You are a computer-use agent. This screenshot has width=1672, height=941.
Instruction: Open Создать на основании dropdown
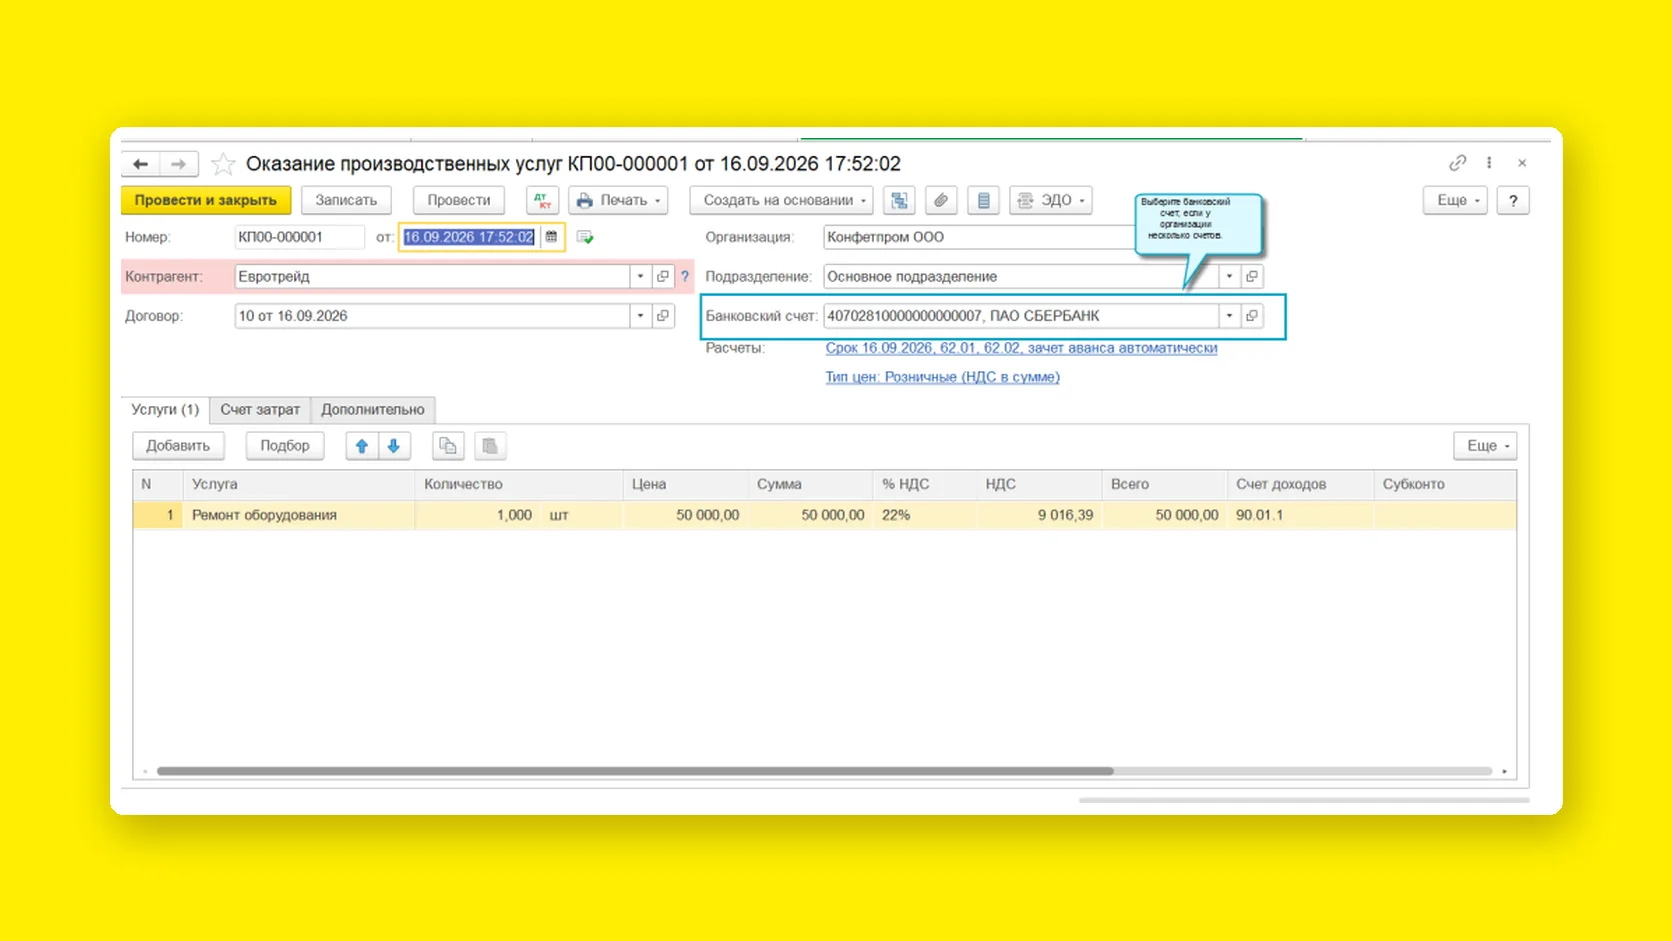point(782,200)
